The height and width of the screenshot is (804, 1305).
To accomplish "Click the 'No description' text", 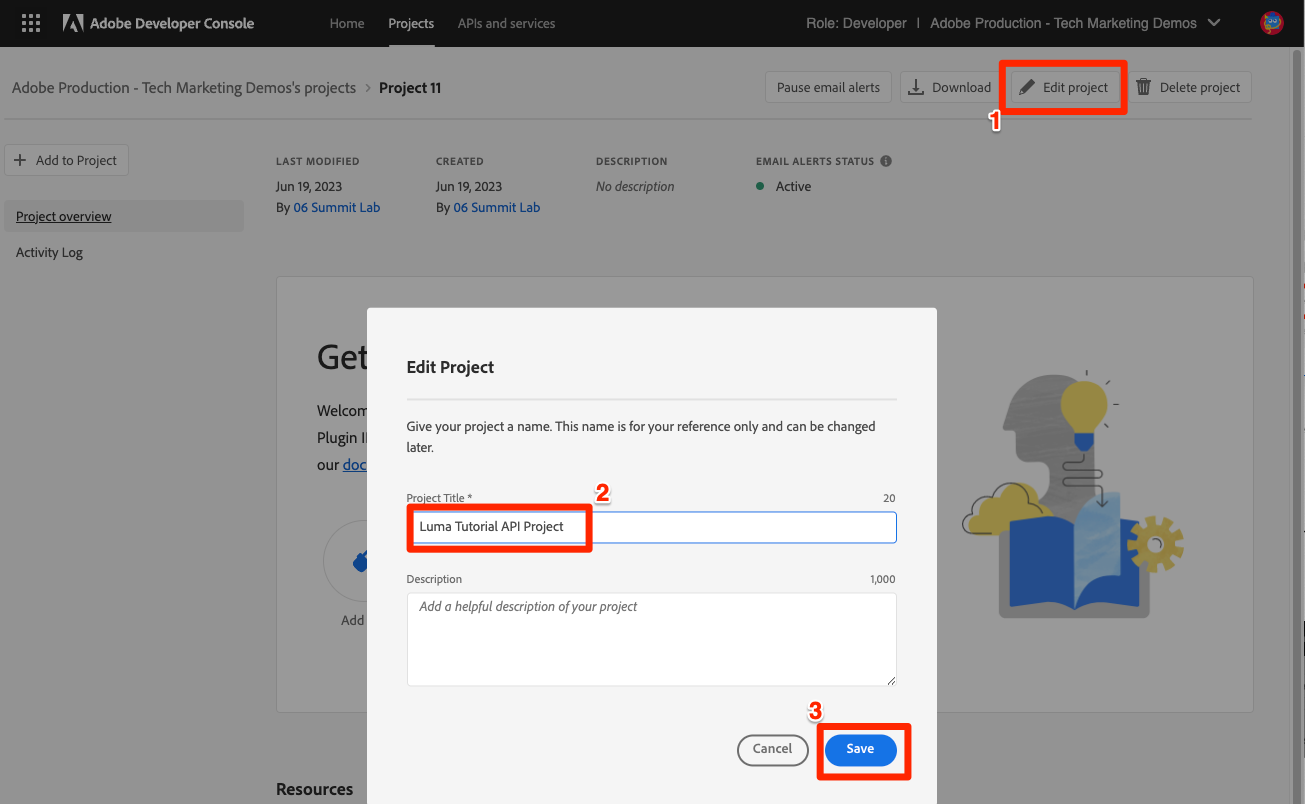I will tap(635, 187).
